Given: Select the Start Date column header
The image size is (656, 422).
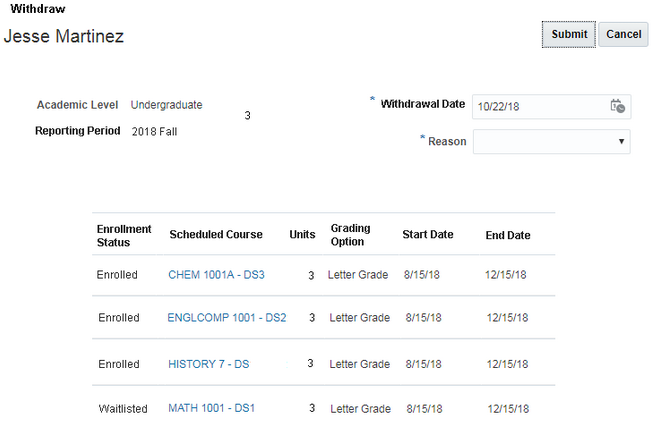Looking at the screenshot, I should [x=428, y=235].
